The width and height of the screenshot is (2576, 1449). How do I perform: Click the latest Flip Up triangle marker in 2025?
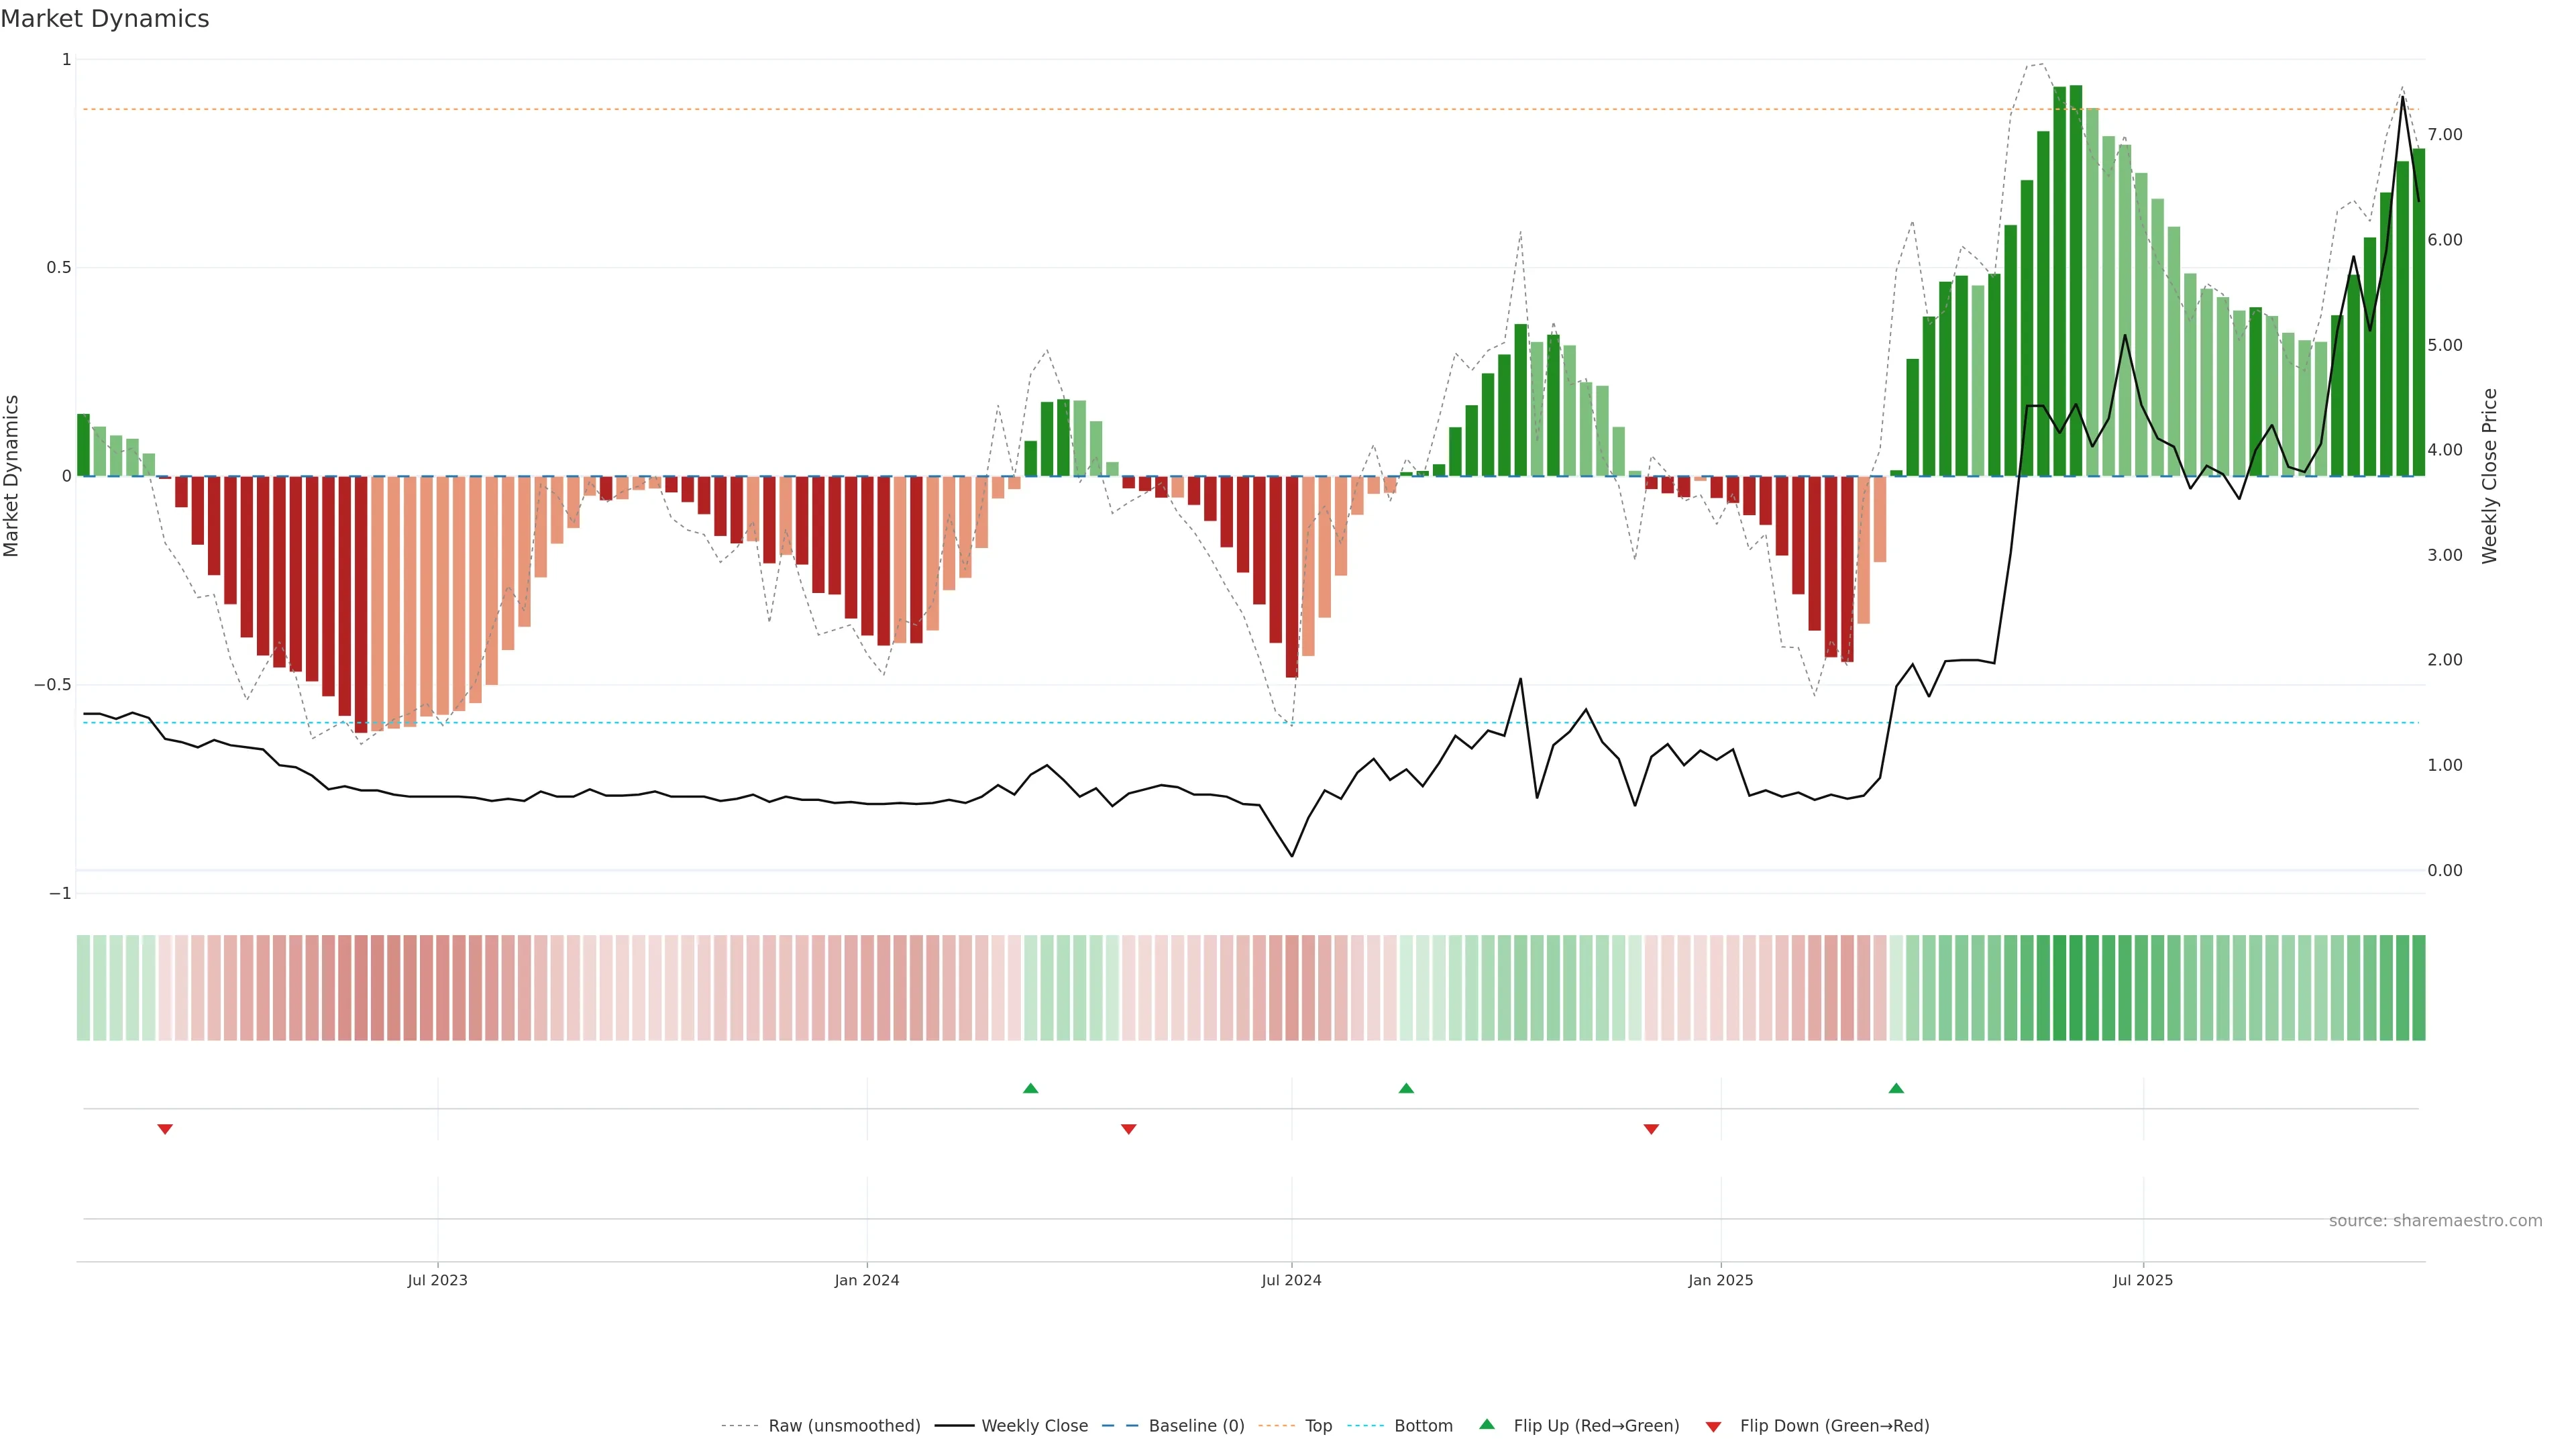1896,1088
